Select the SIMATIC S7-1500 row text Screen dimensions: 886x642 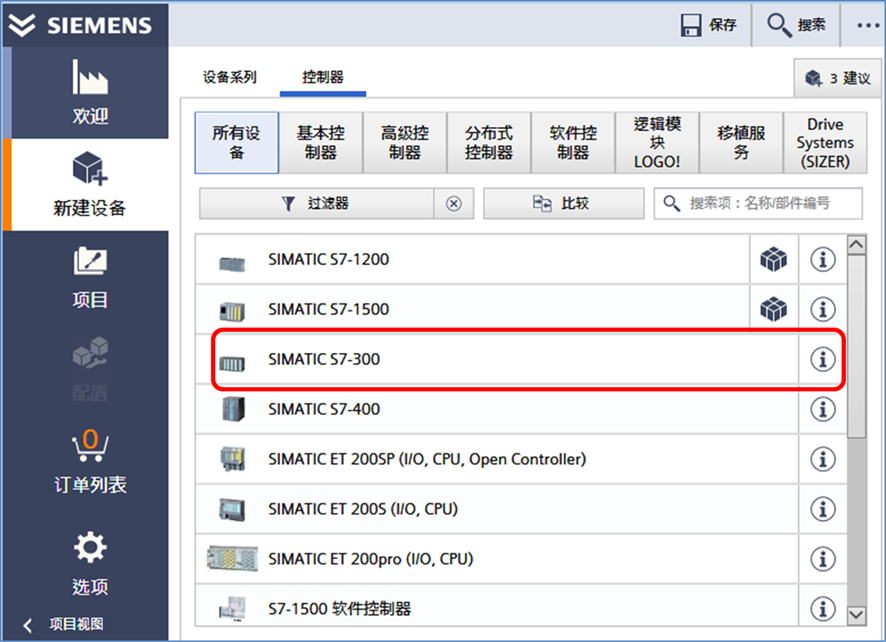point(328,309)
